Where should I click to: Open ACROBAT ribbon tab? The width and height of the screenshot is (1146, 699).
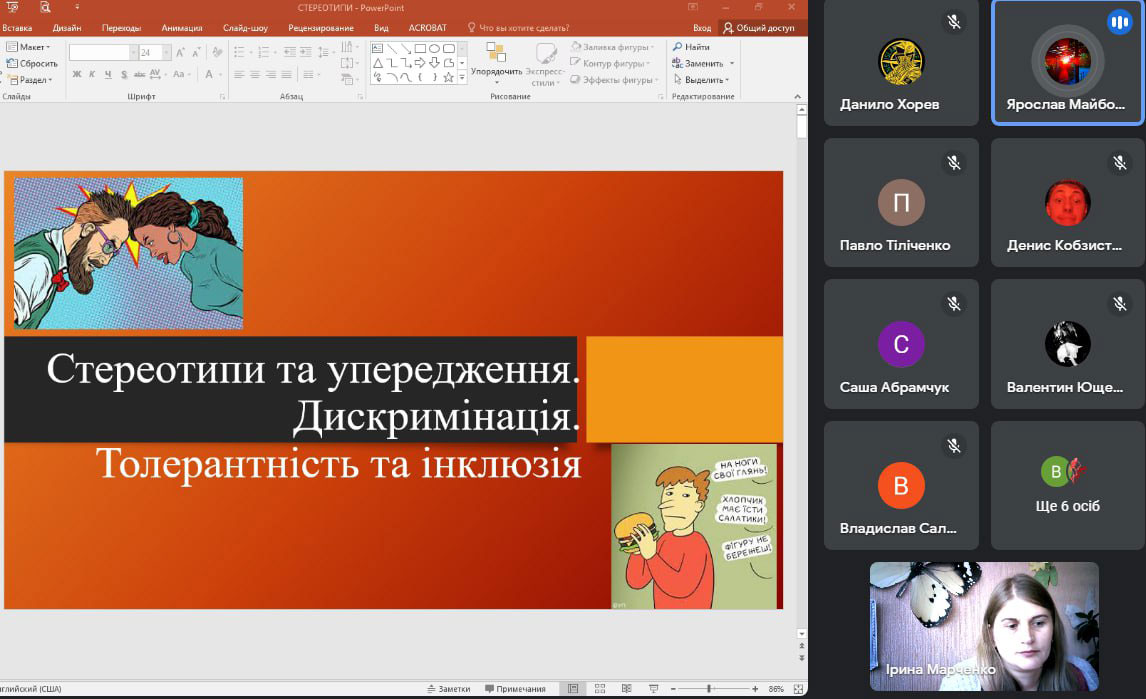[428, 28]
